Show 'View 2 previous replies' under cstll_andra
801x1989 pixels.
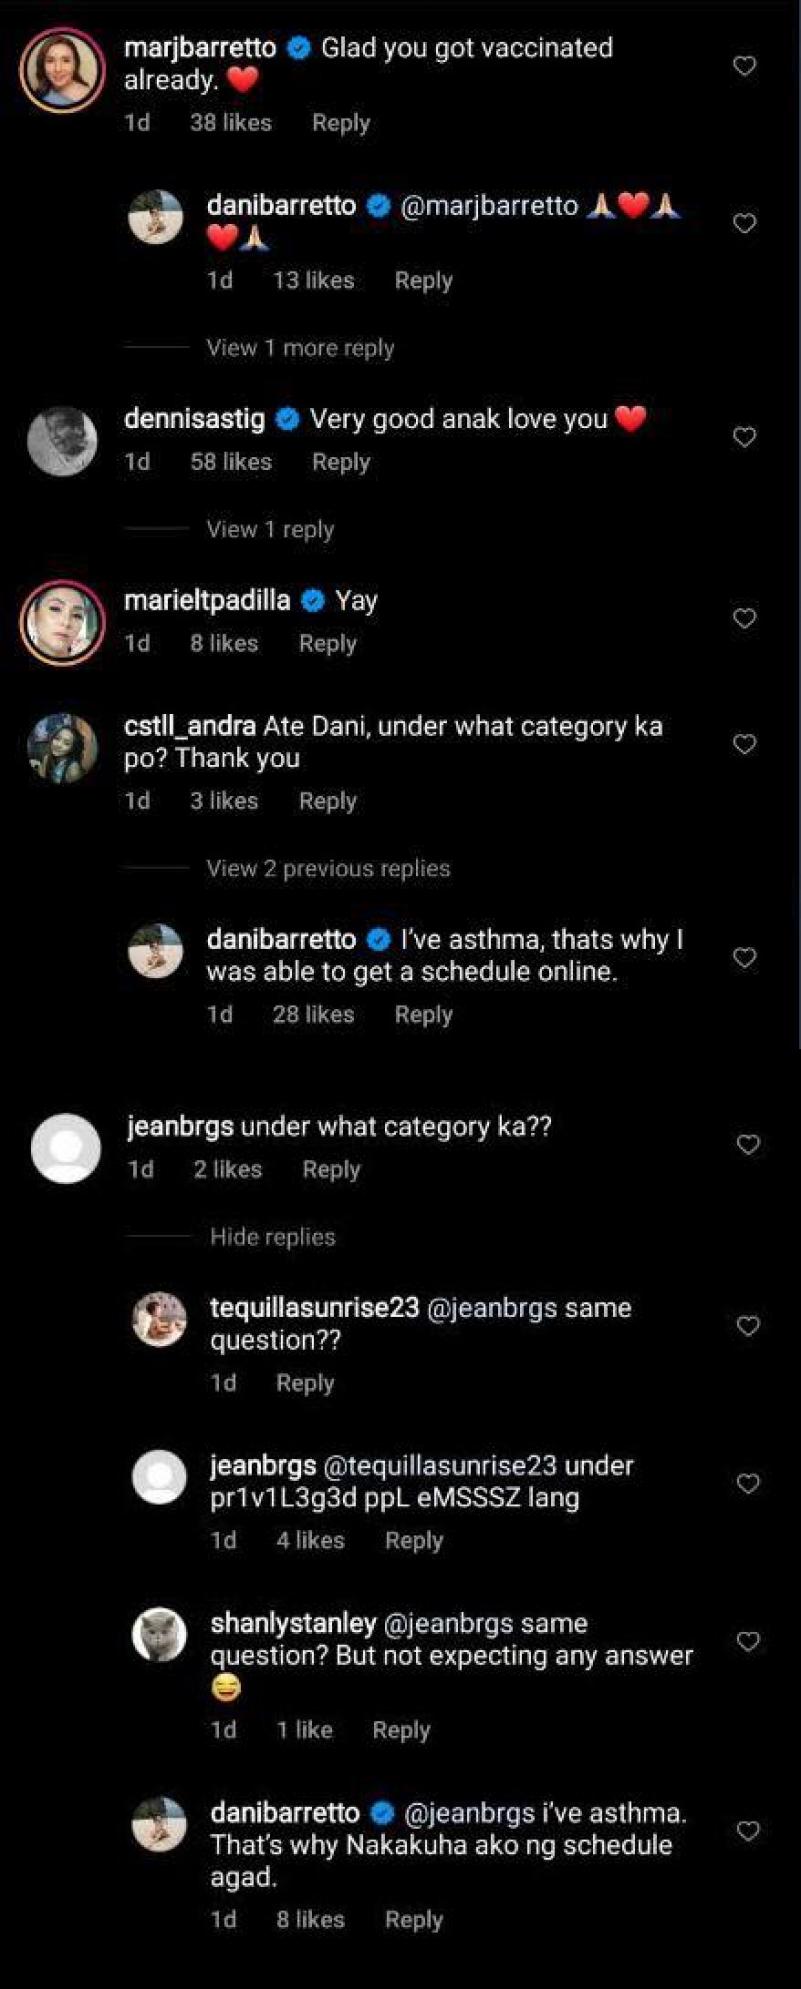(328, 868)
